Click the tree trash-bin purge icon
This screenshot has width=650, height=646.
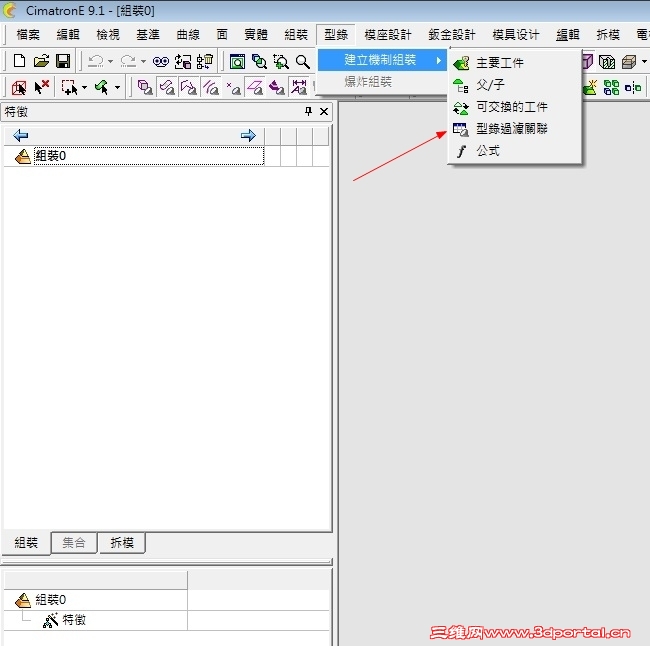click(x=205, y=62)
